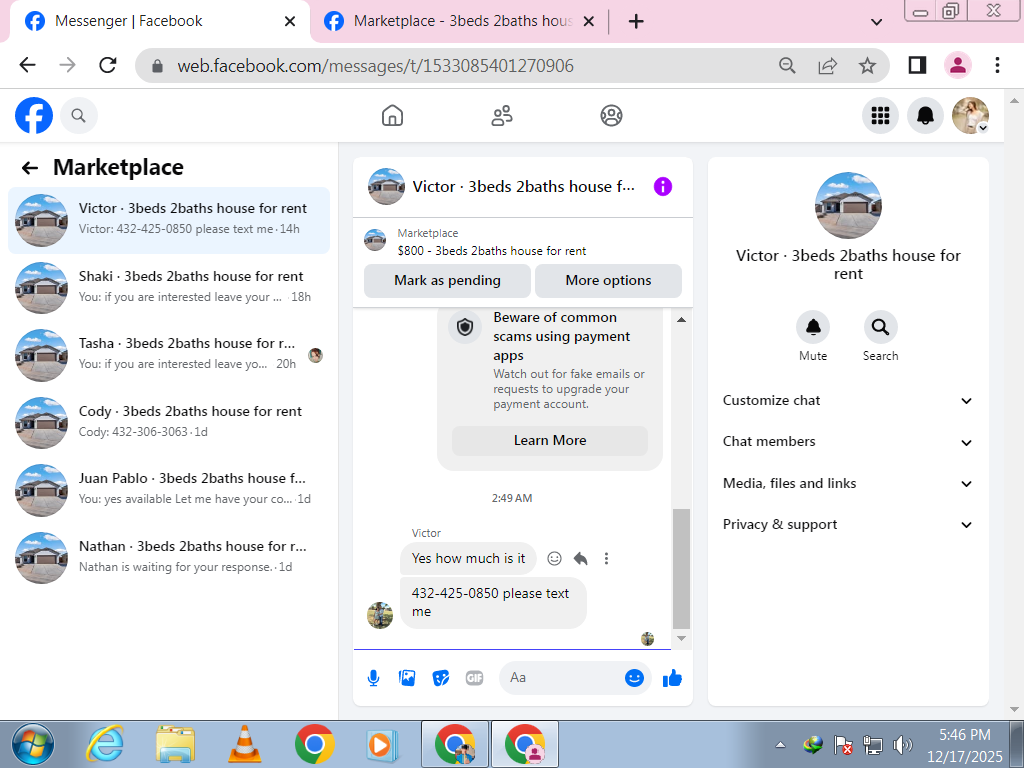The width and height of the screenshot is (1024, 768).
Task: Click Mark as pending button
Action: click(x=447, y=281)
